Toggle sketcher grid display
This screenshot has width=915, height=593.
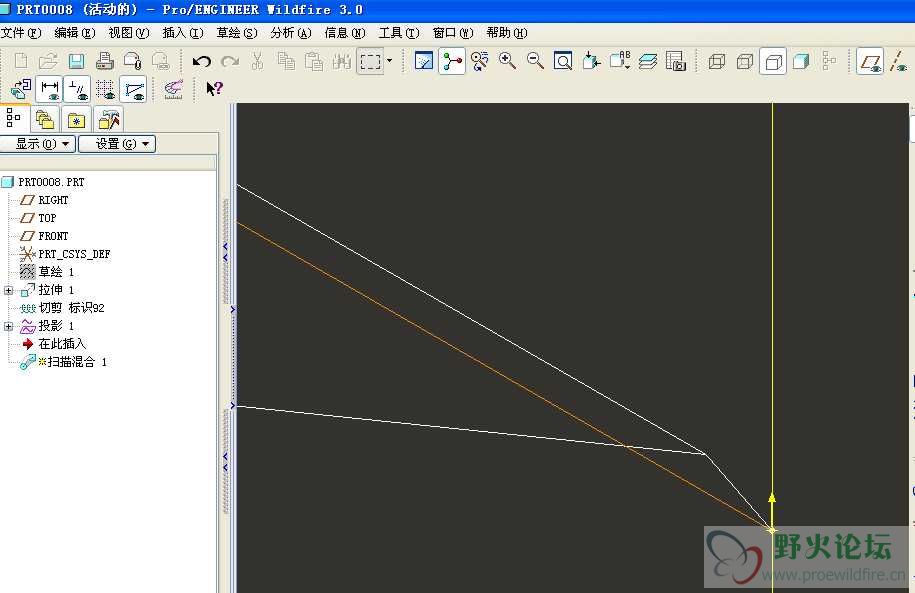[x=105, y=89]
